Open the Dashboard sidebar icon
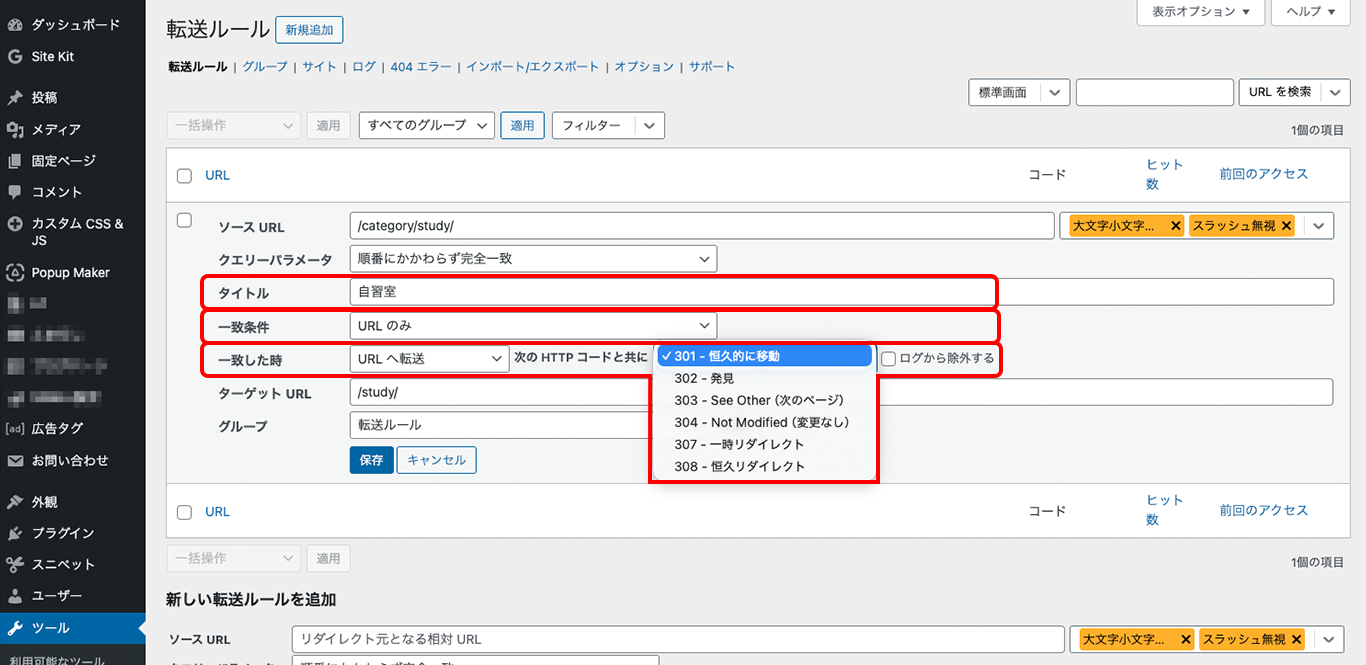 coord(15,24)
